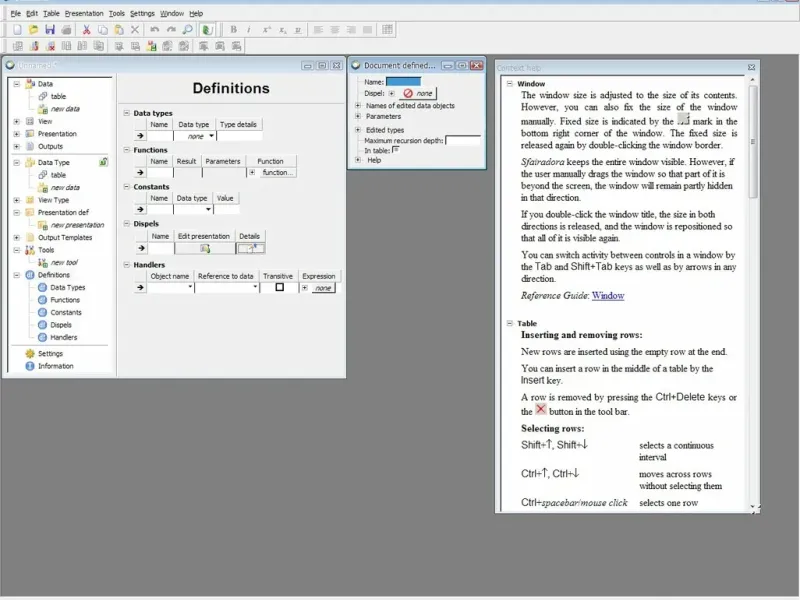Click the blue Information icon in tree
800x600 pixels.
30,366
